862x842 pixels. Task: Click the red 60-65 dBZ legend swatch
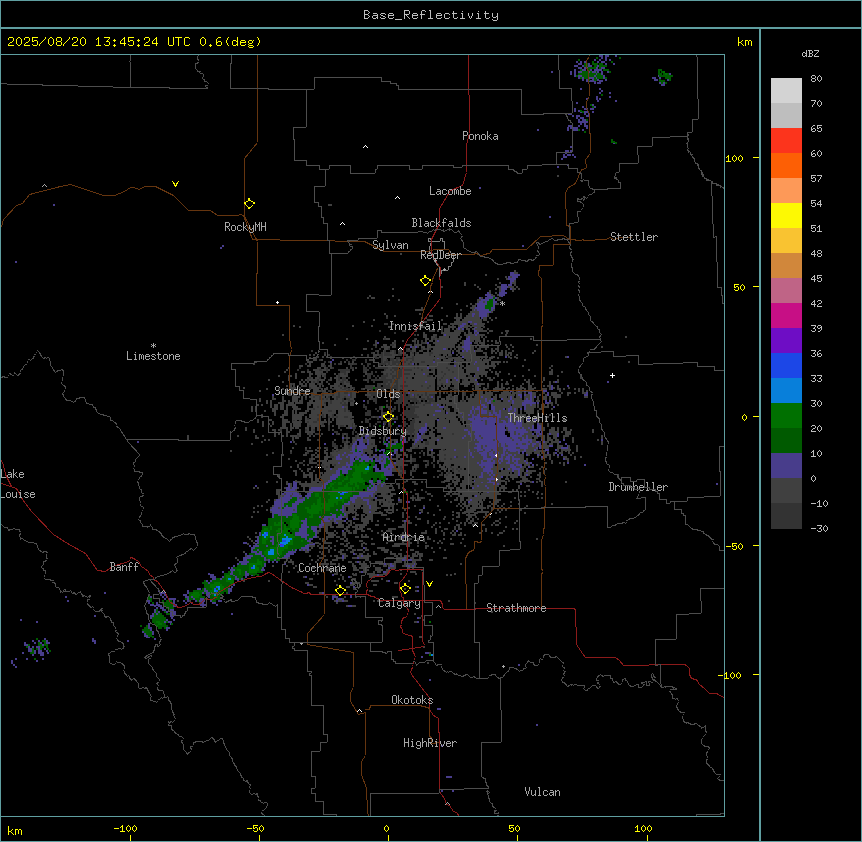click(786, 141)
